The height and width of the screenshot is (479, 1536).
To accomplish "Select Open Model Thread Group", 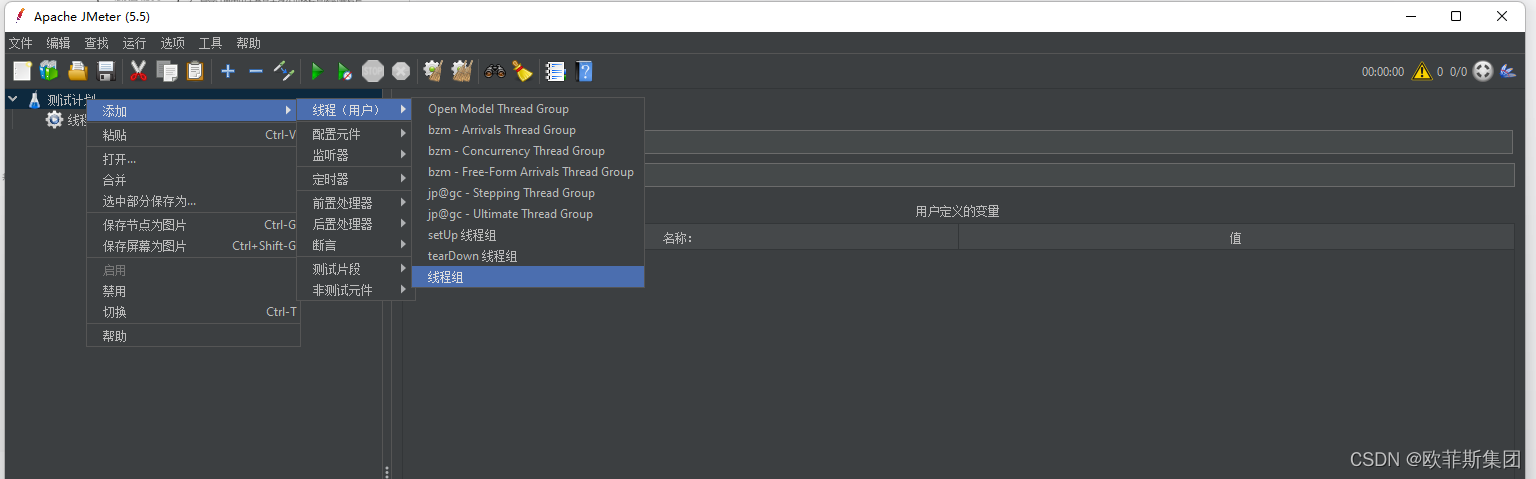I will pos(528,109).
